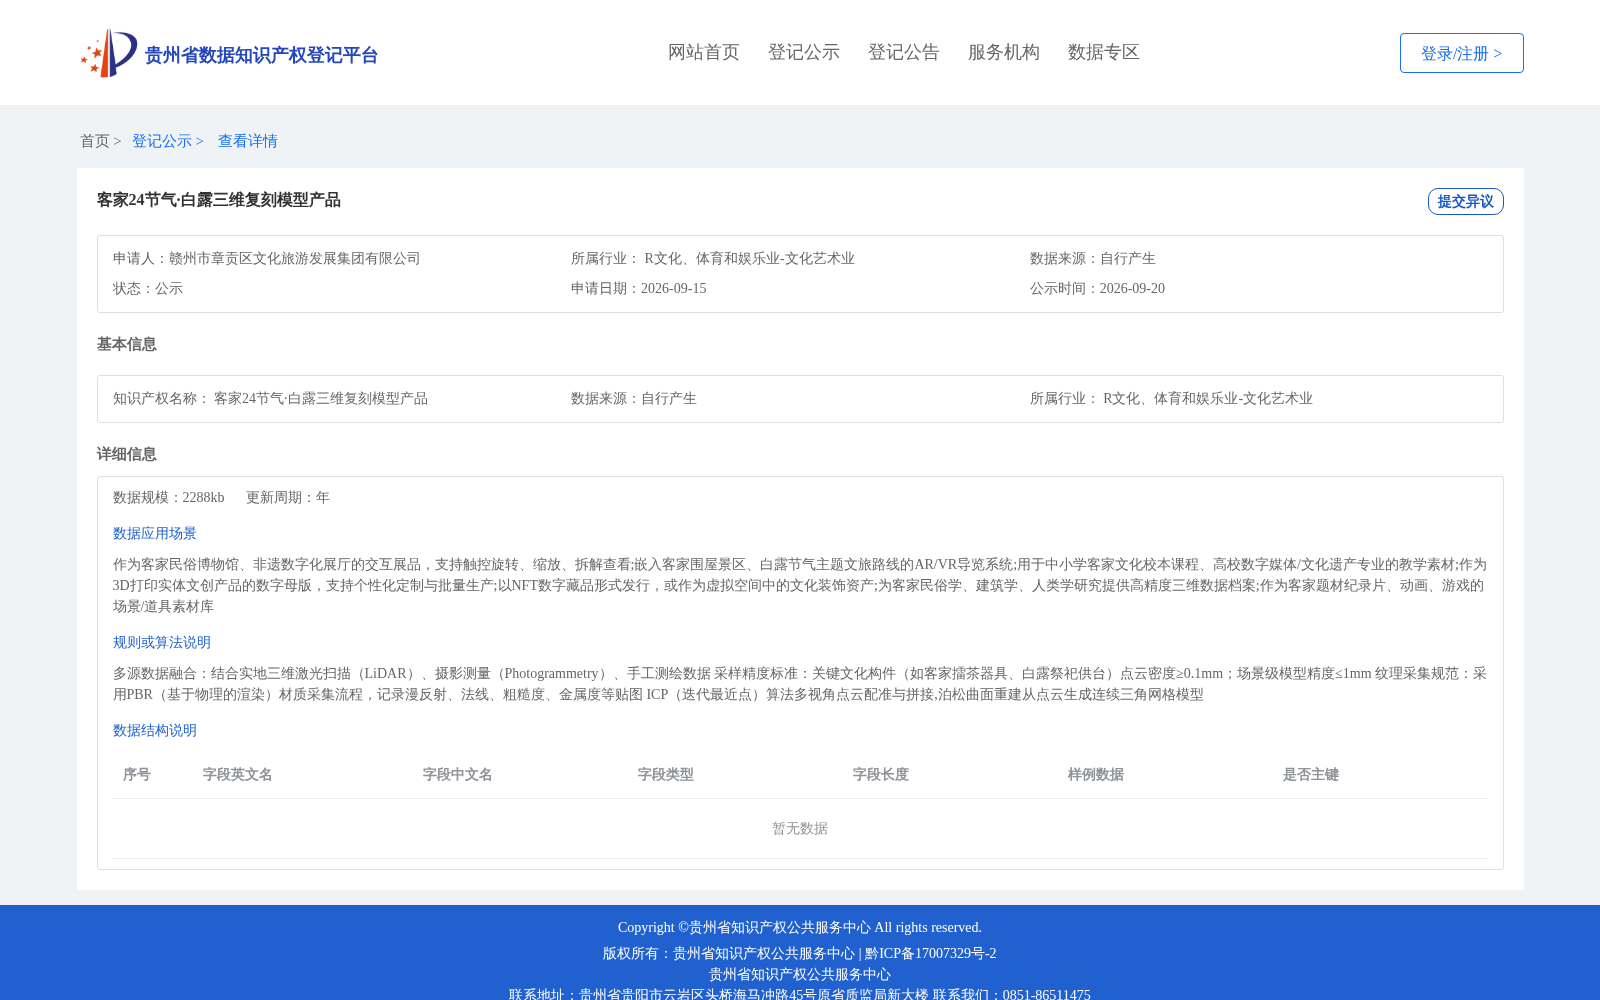Click top-row 所属行业 R文化、体育和娱乐业 text
Viewport: 1600px width, 1000px height.
(x=713, y=259)
